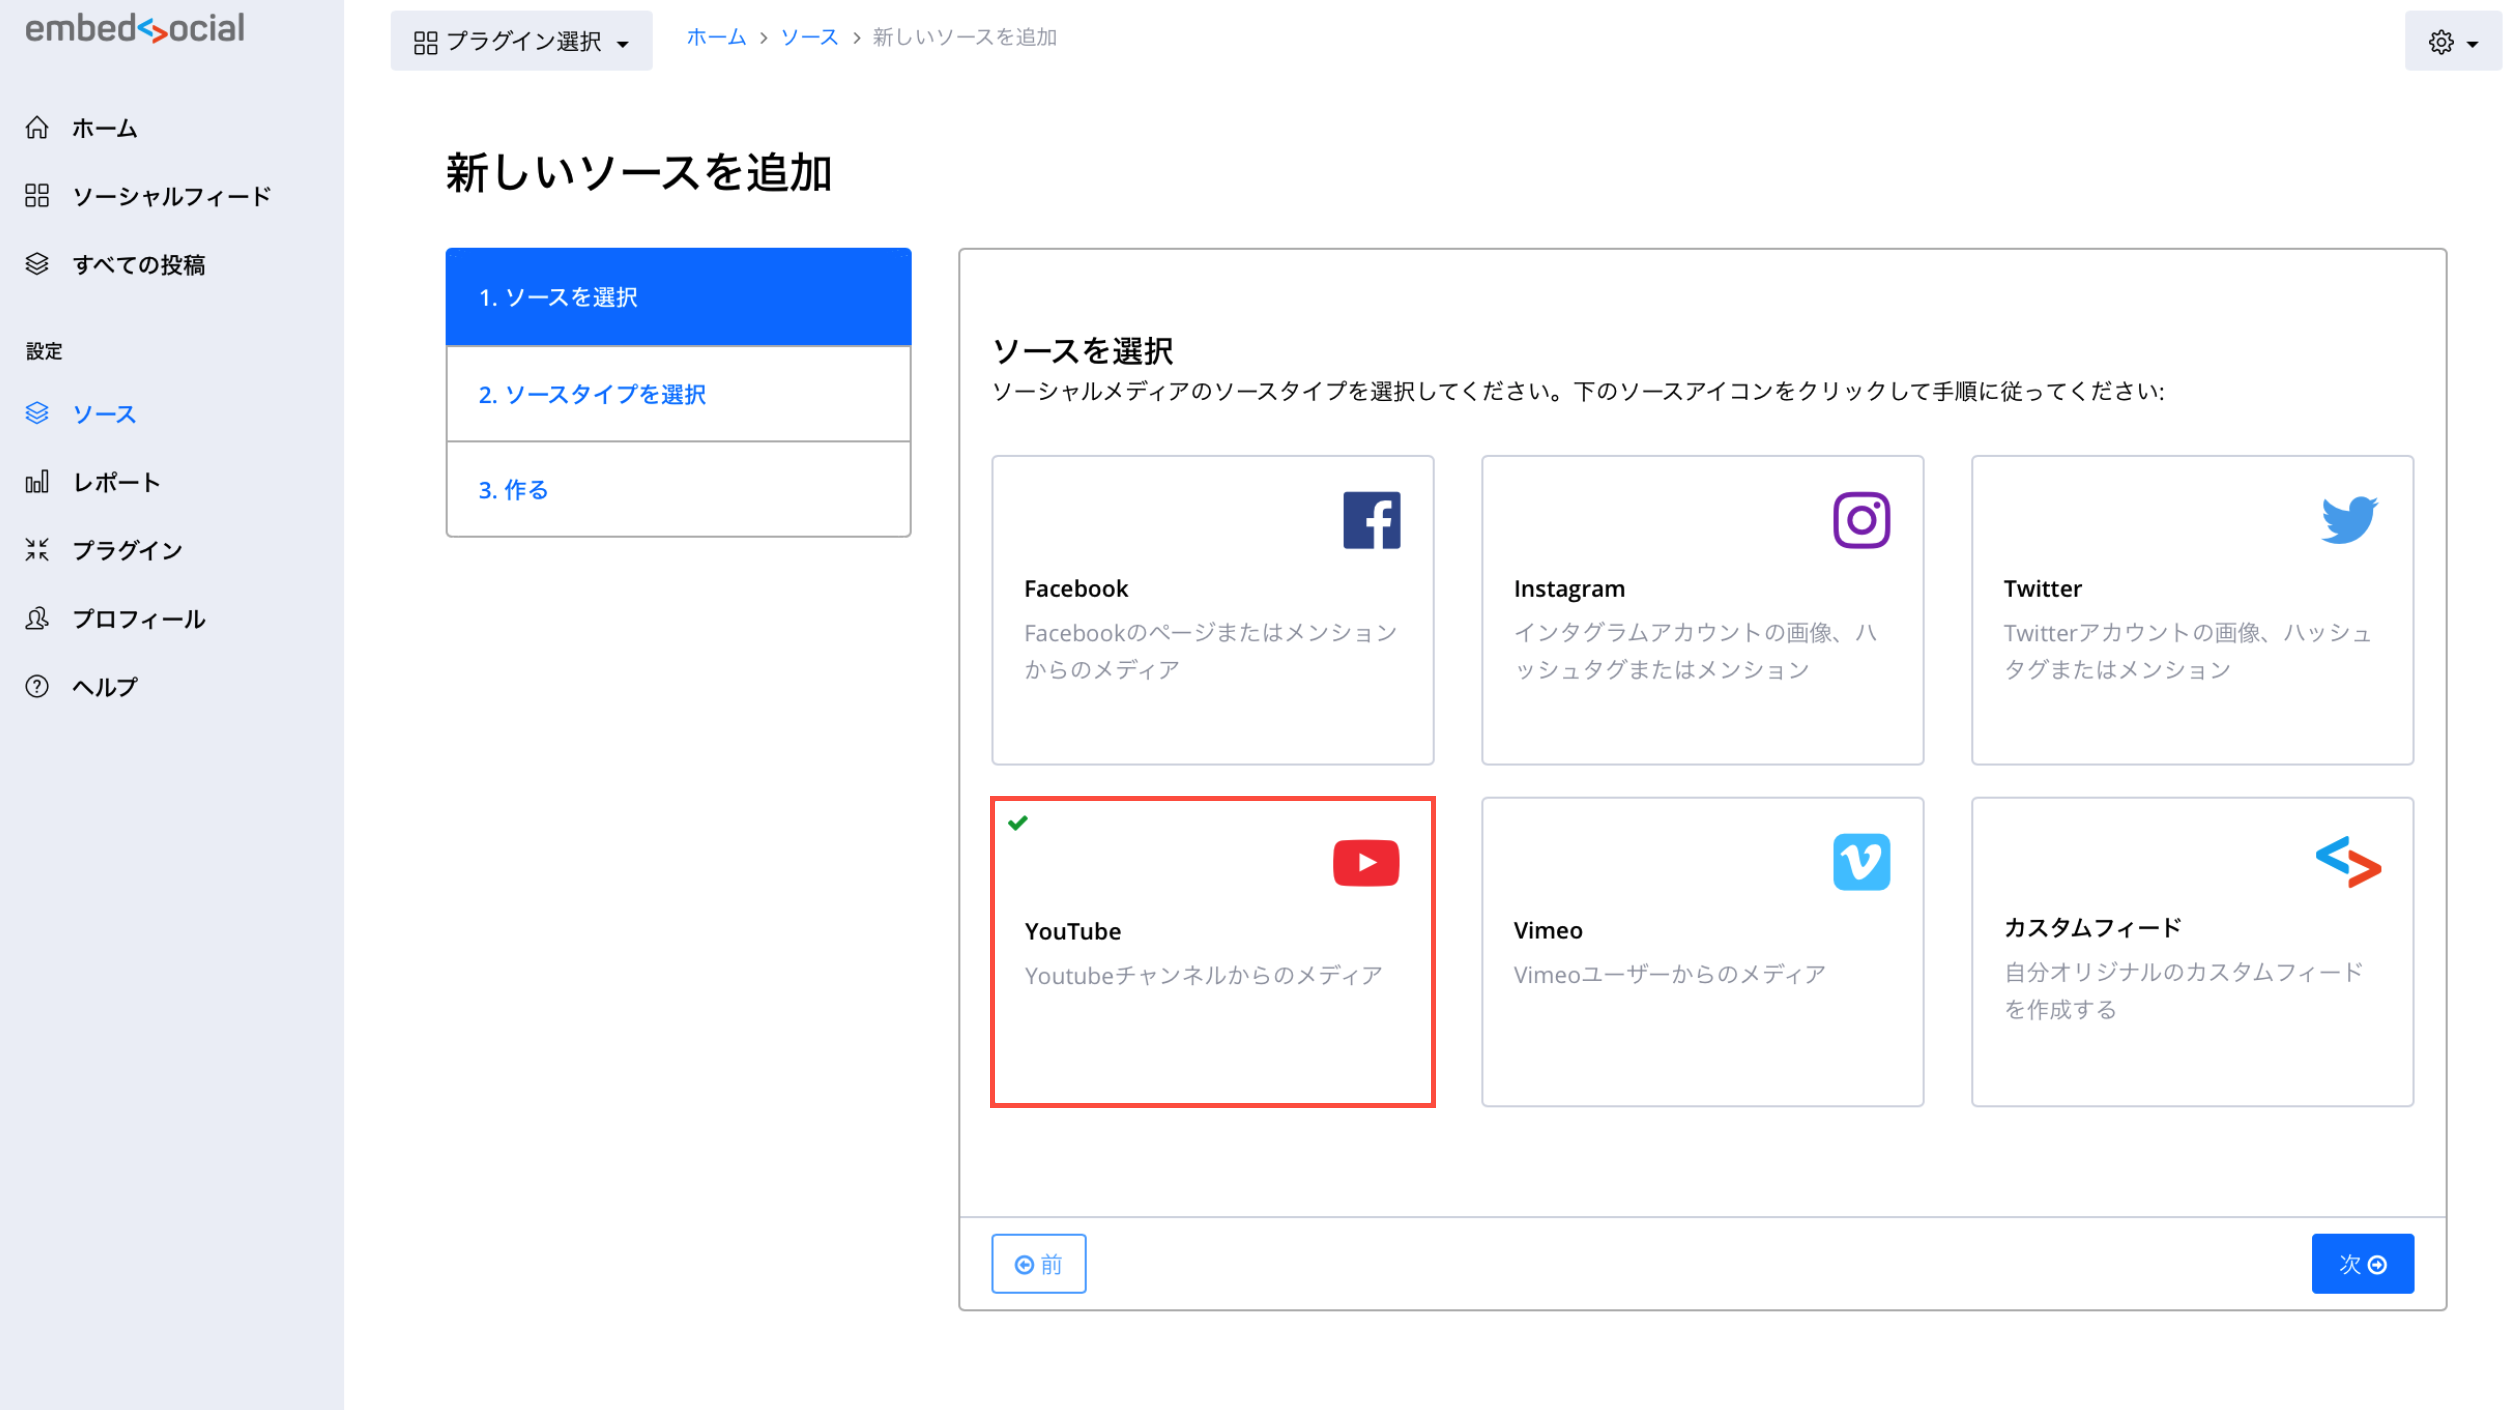Click the 新しいソースを追加 breadcrumb text
Screen dimensions: 2512x1410
pyautogui.click(x=964, y=37)
